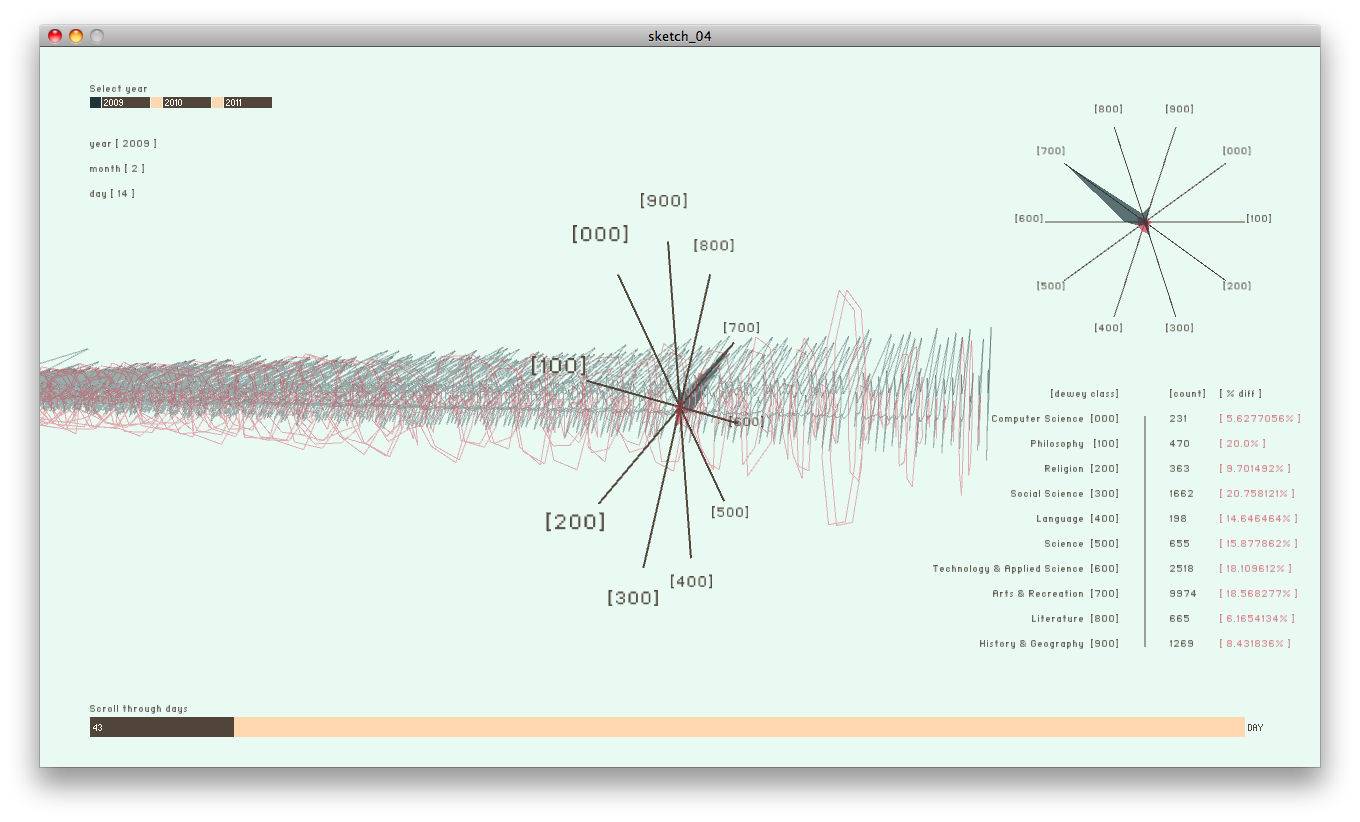The height and width of the screenshot is (822, 1360).
Task: Minimize the window with the yellow button
Action: [76, 36]
